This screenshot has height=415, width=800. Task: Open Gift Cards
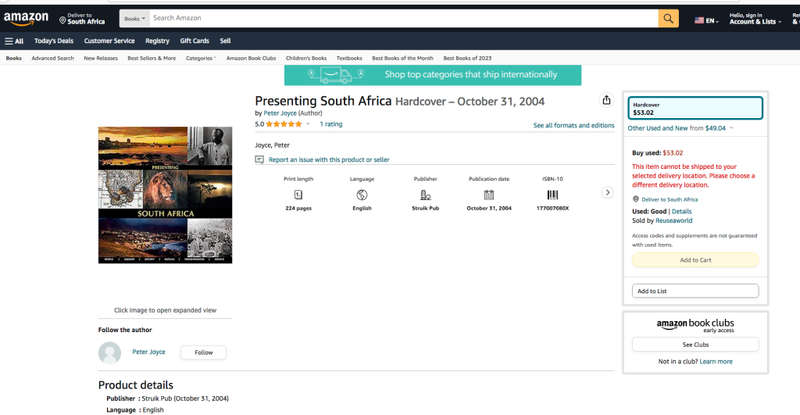pyautogui.click(x=194, y=41)
